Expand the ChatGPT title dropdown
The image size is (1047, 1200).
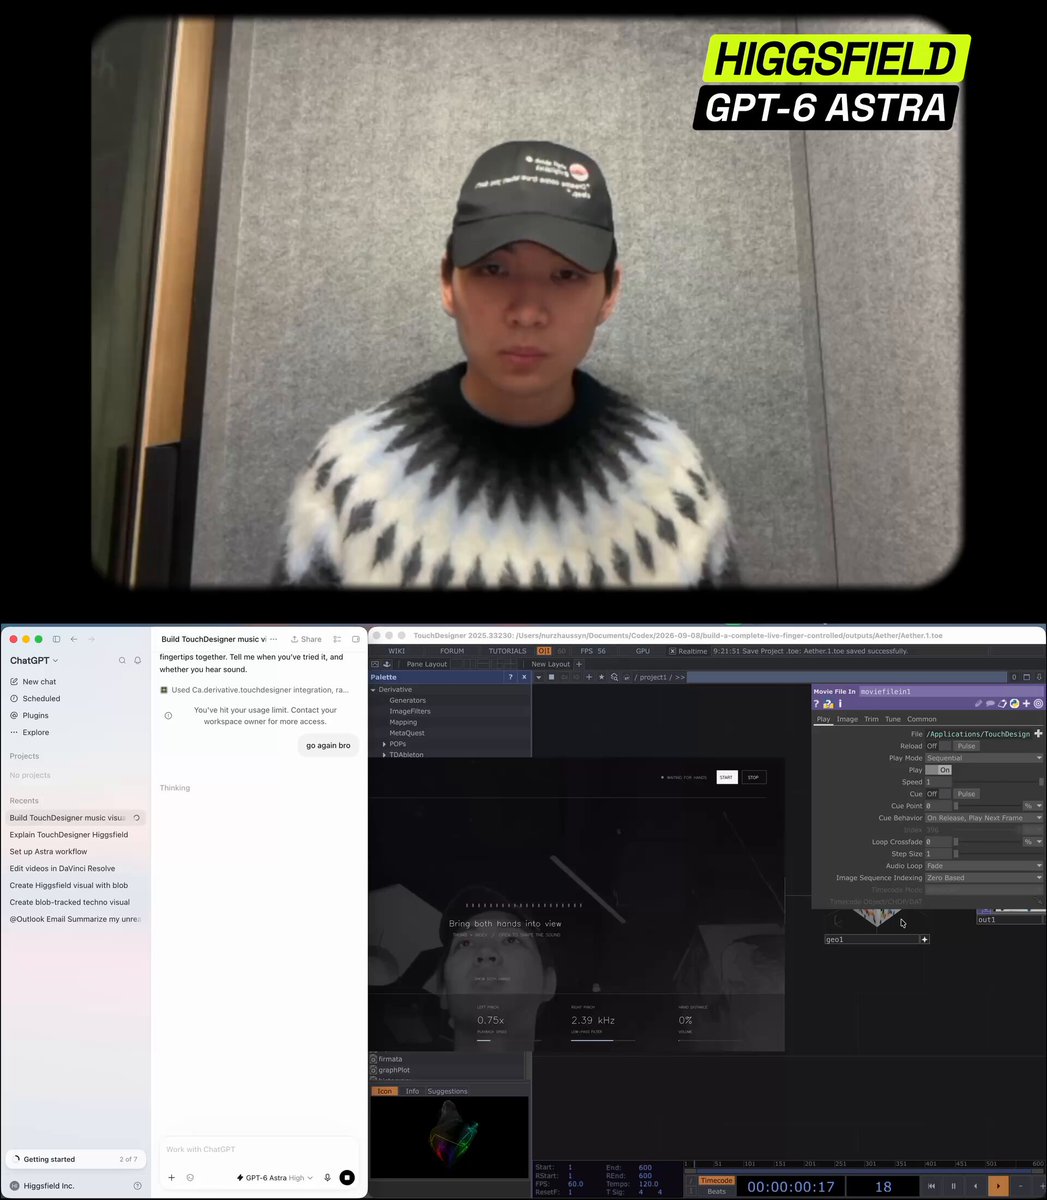pyautogui.click(x=34, y=661)
